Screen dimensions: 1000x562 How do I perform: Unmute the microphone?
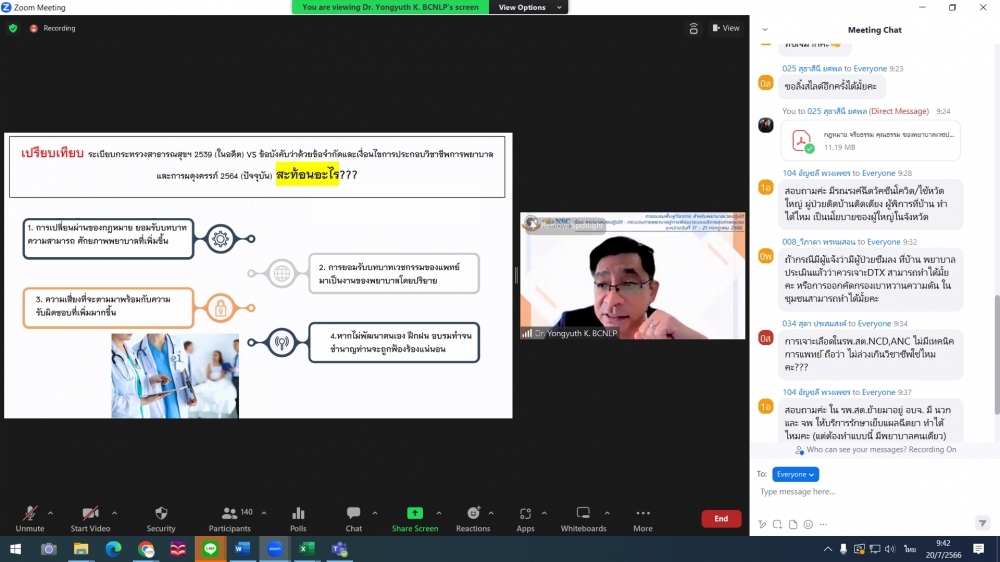pyautogui.click(x=29, y=517)
